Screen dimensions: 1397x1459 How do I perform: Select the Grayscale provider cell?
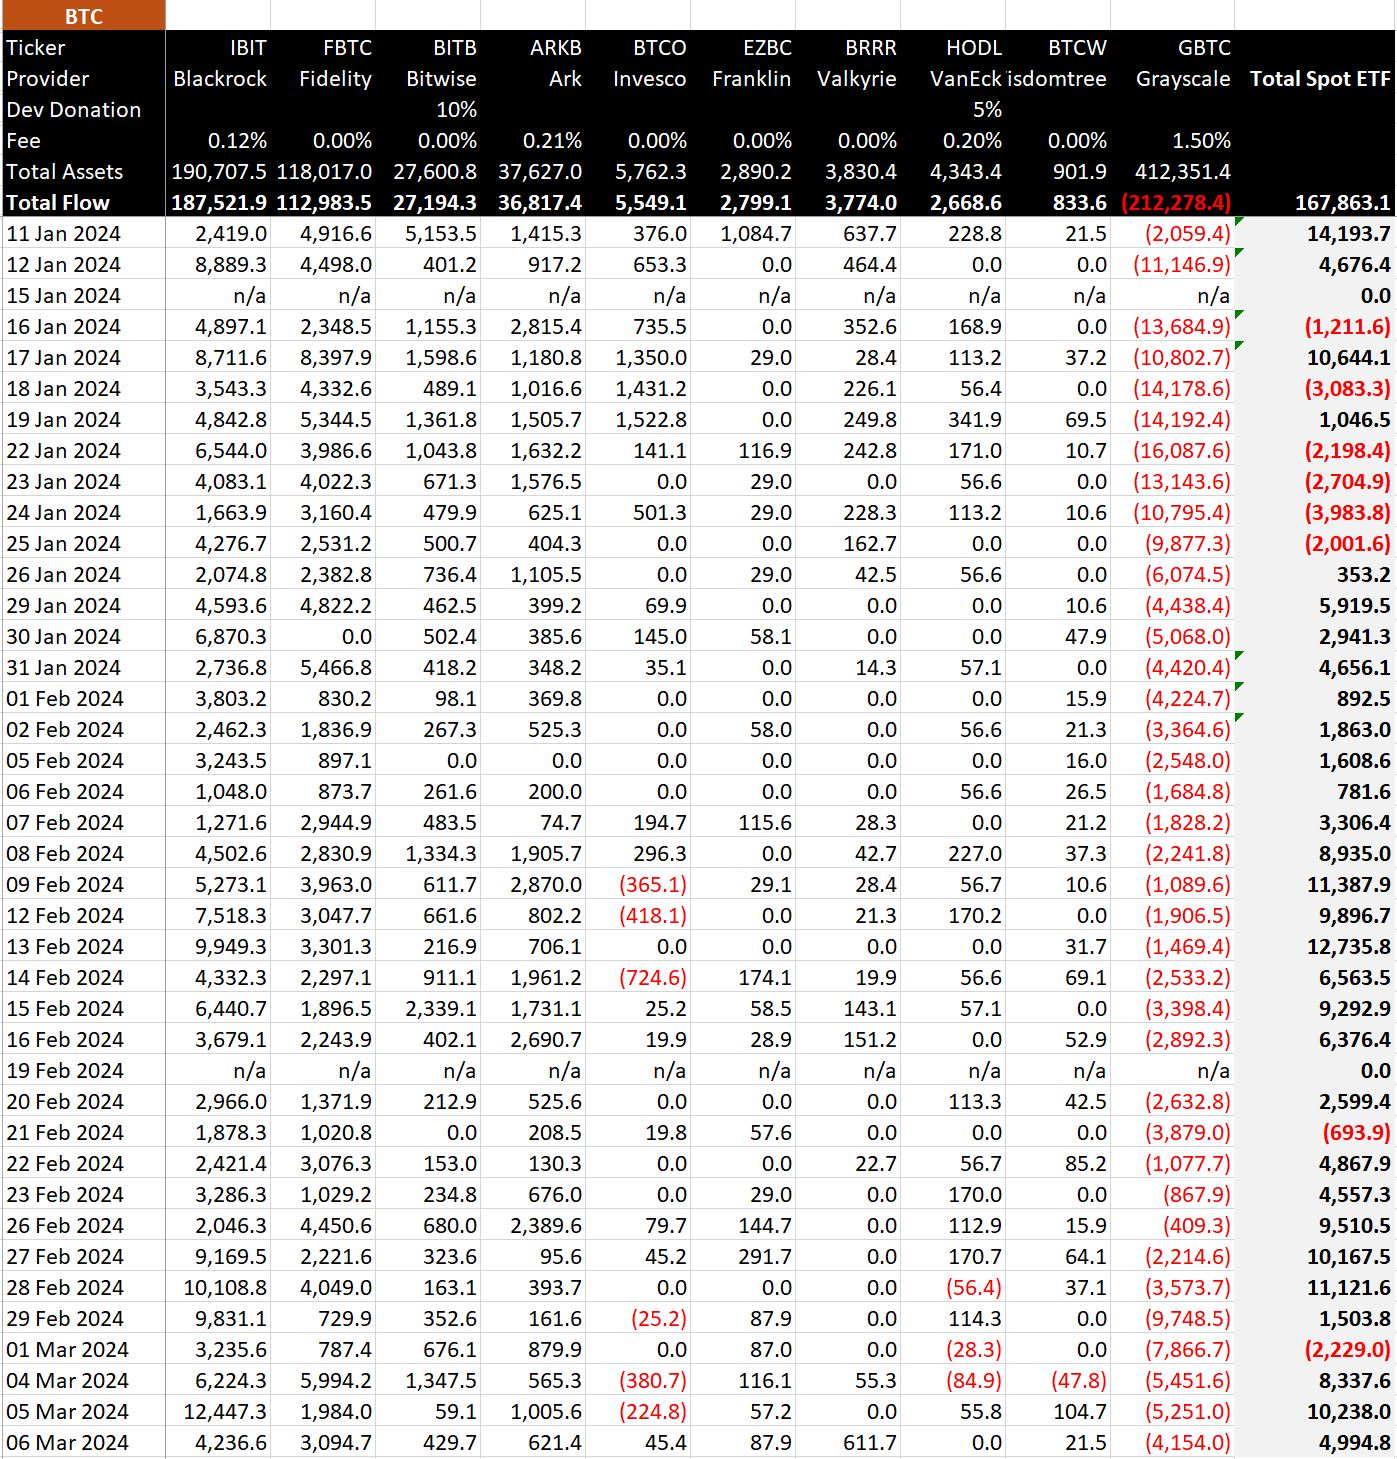1183,79
